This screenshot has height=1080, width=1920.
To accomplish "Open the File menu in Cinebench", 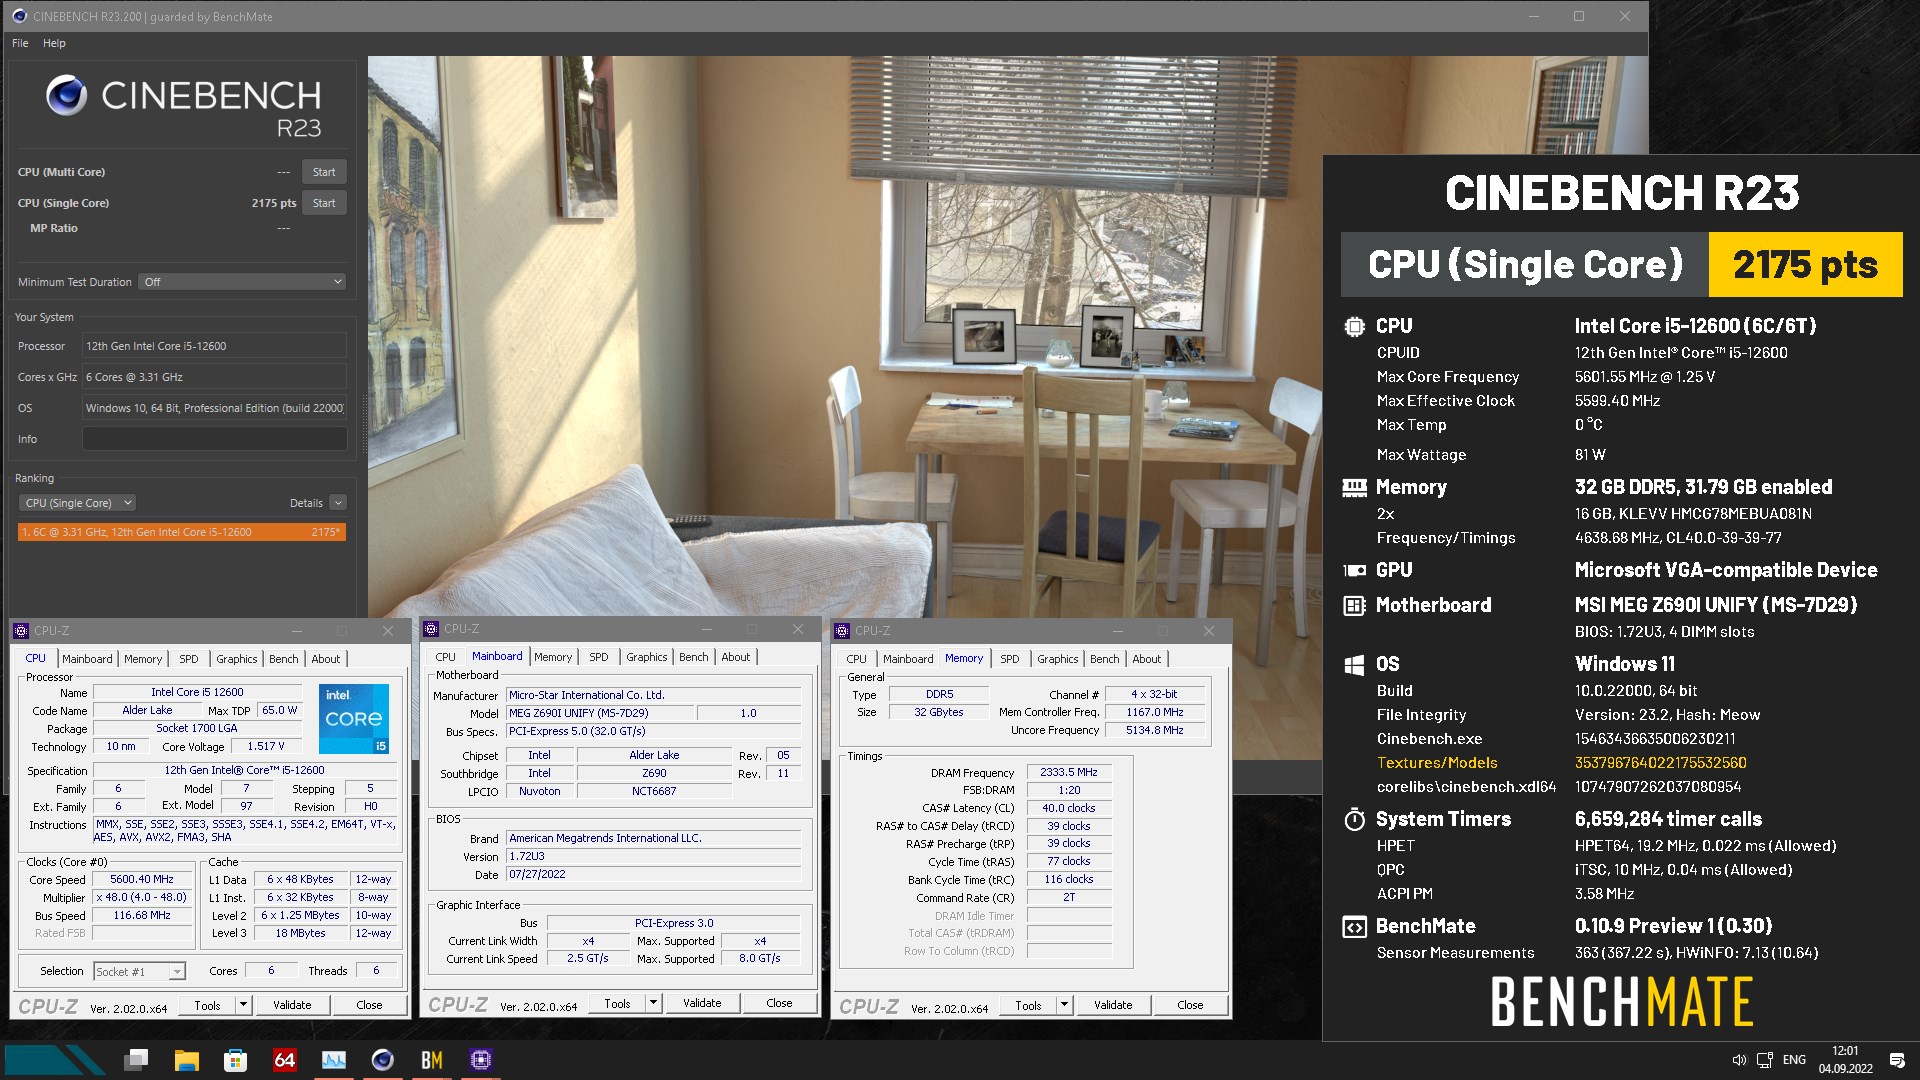I will click(20, 43).
